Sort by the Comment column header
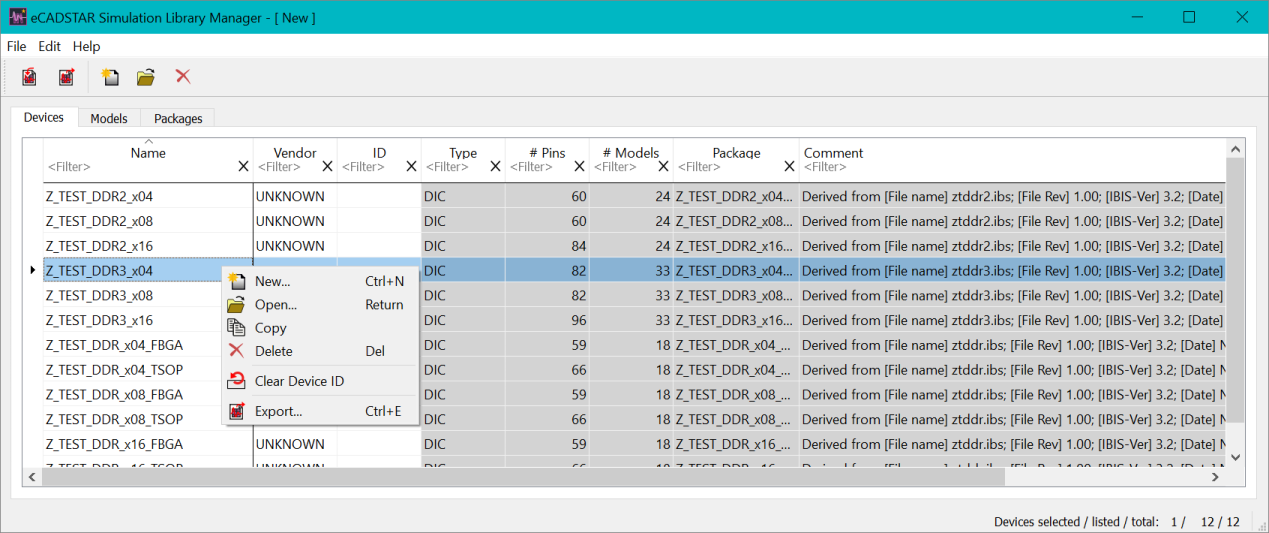1269x533 pixels. click(834, 153)
